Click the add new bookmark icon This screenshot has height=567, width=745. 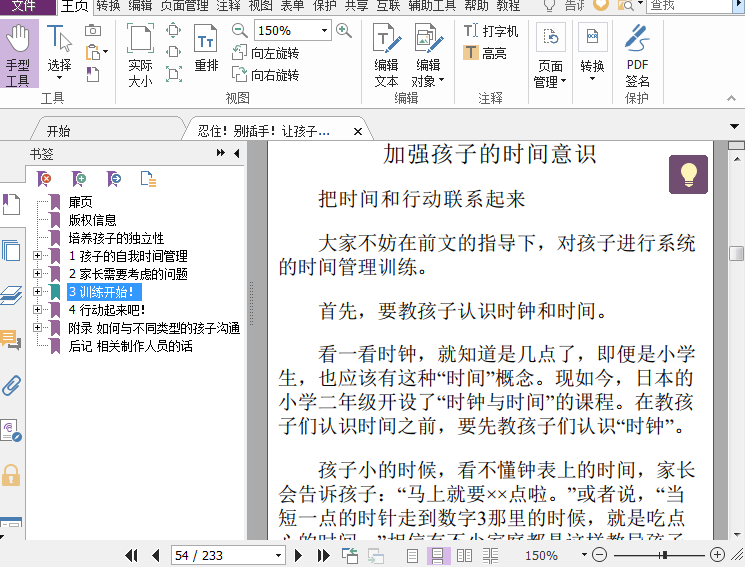point(79,179)
